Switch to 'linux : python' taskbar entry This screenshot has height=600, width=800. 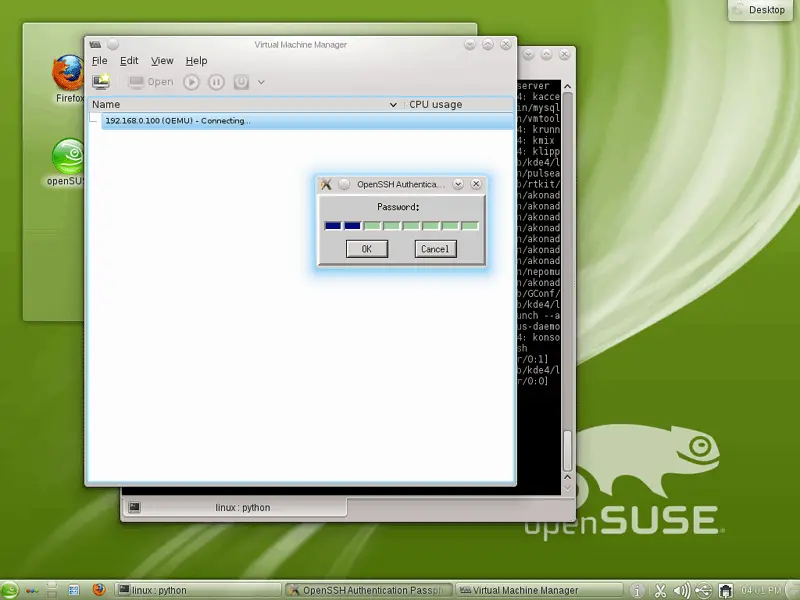pyautogui.click(x=197, y=590)
